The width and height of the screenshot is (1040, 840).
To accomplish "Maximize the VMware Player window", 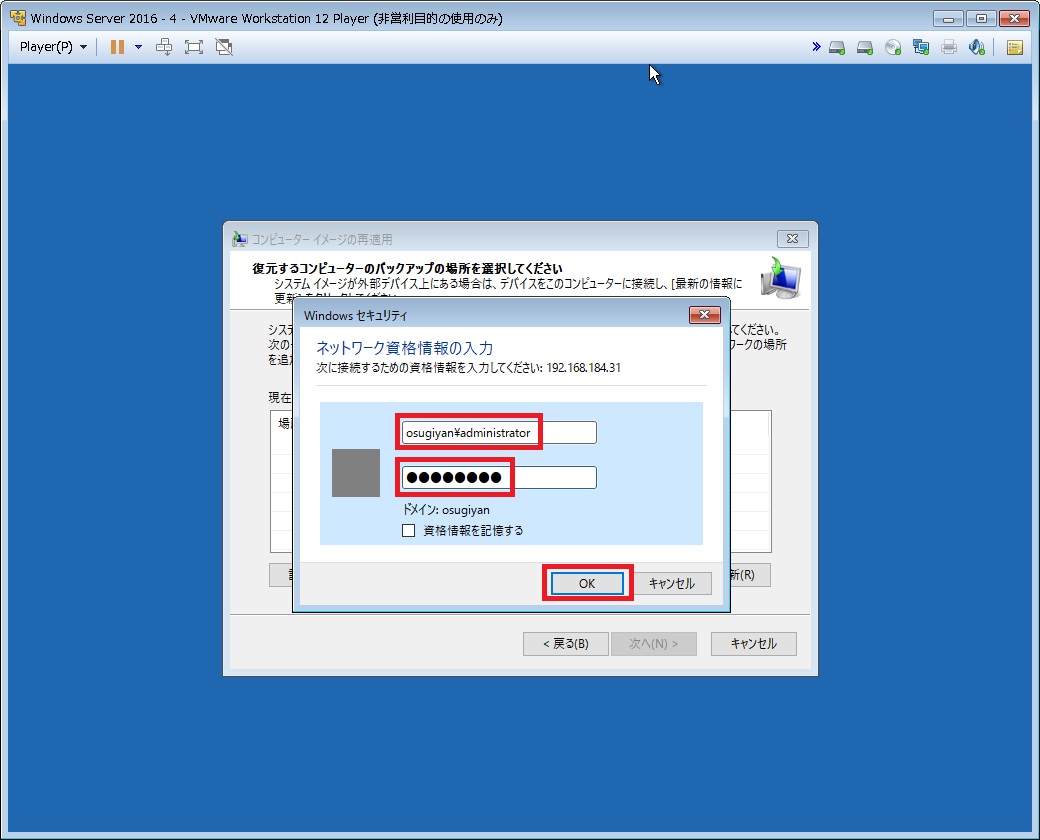I will tap(981, 19).
